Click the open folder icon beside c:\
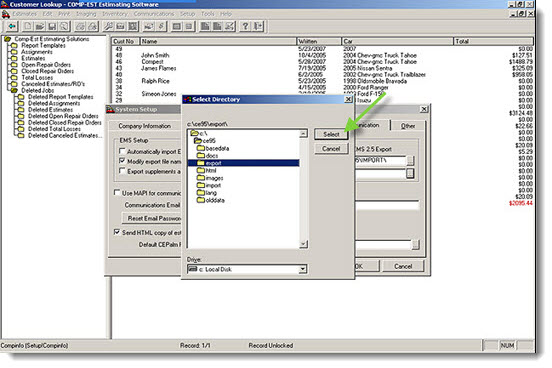 pos(194,133)
